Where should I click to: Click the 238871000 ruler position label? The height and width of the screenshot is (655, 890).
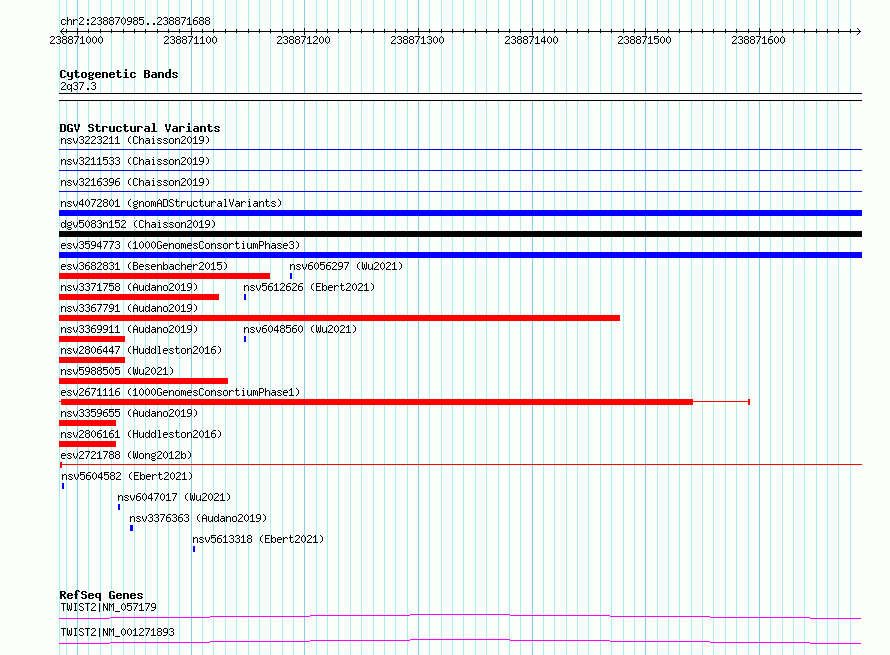77,40
